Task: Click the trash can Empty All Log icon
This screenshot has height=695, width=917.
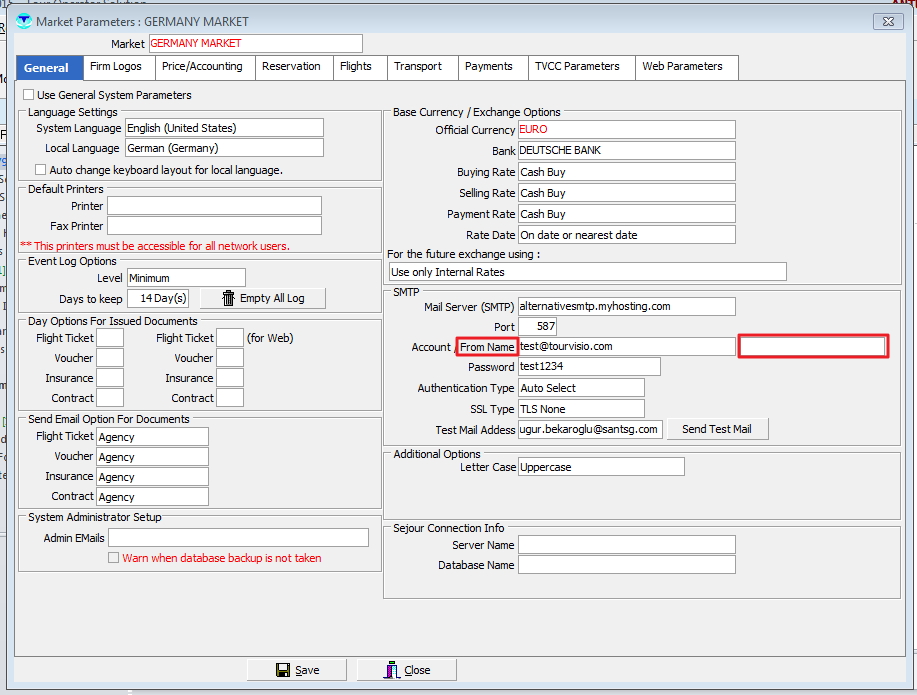Action: tap(228, 298)
